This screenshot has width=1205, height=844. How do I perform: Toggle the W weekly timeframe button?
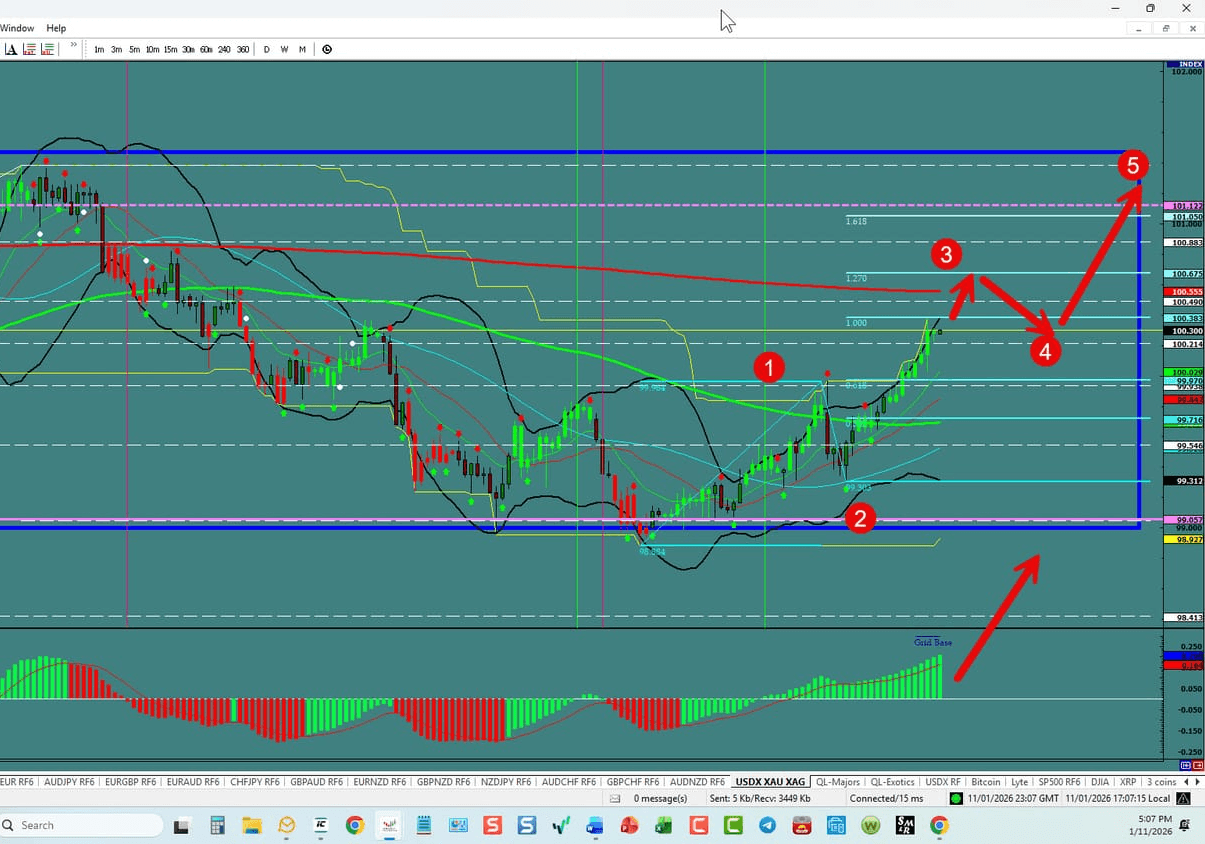pos(284,49)
